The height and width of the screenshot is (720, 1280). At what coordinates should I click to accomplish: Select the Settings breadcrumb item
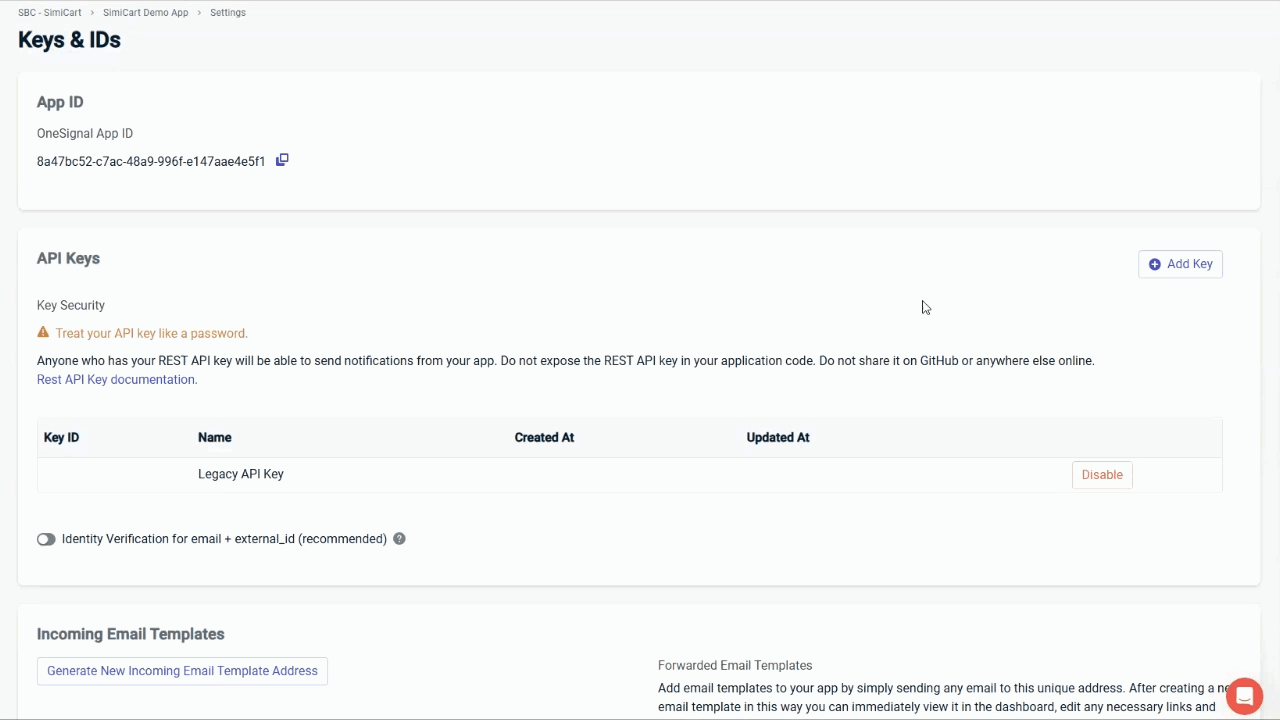(x=228, y=13)
